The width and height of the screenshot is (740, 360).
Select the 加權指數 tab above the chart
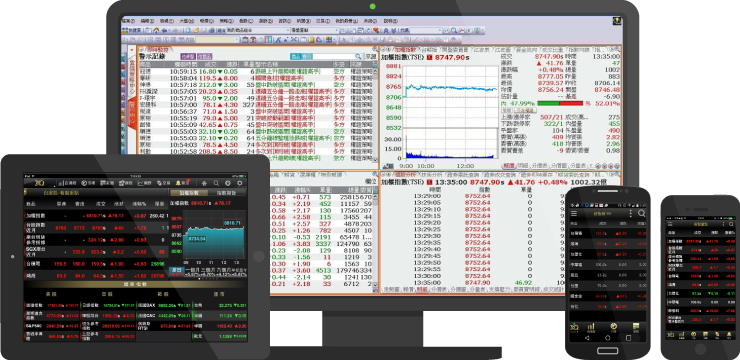(x=405, y=49)
